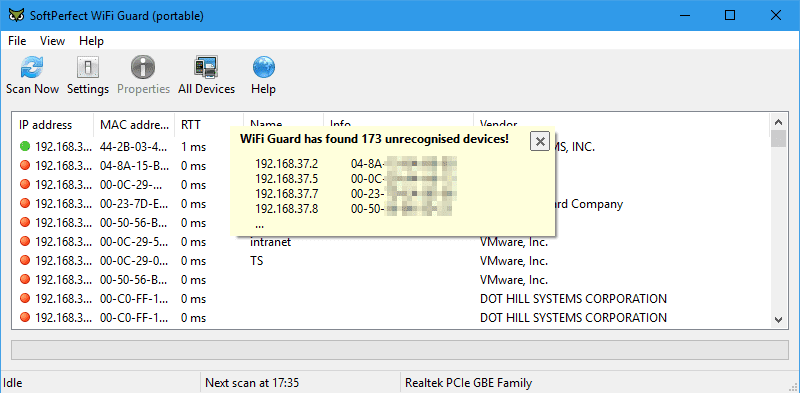Minimize the WiFi Guard window

click(684, 15)
